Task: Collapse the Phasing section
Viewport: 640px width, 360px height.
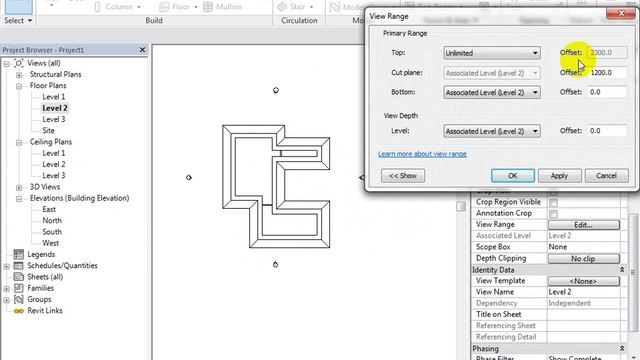Action: click(622, 349)
